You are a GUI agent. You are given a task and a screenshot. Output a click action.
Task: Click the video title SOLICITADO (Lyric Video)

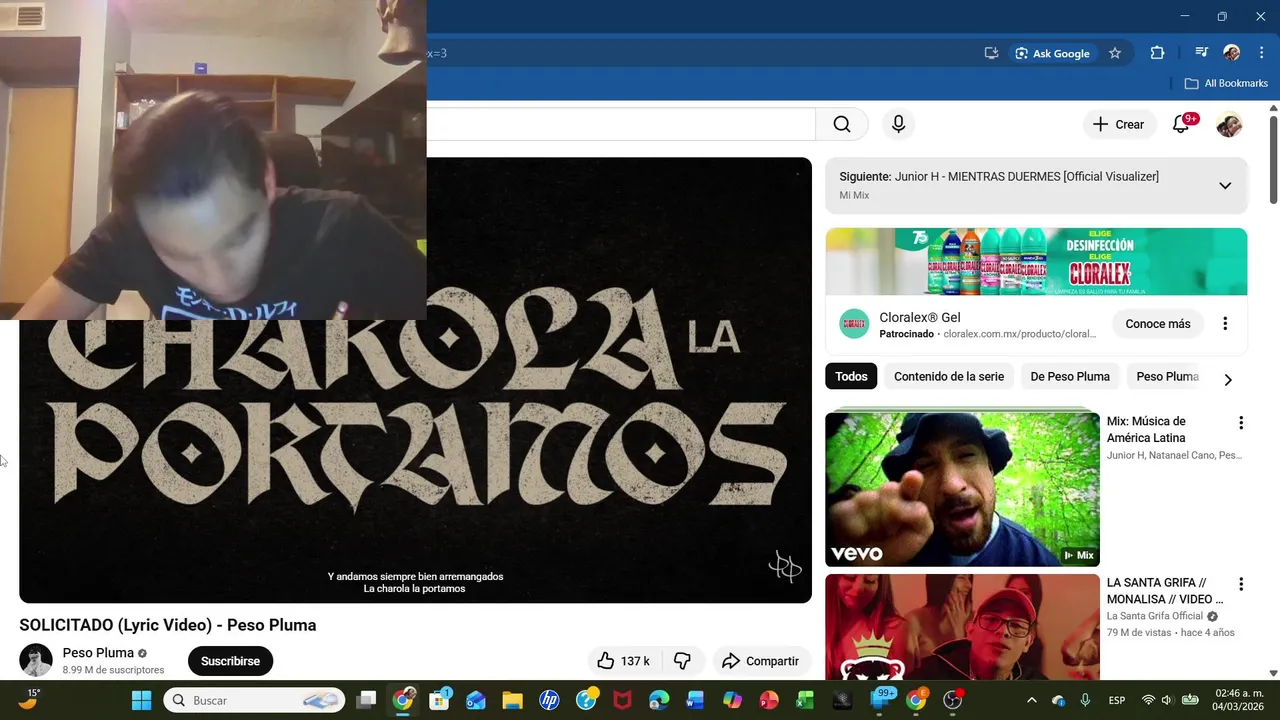click(167, 625)
